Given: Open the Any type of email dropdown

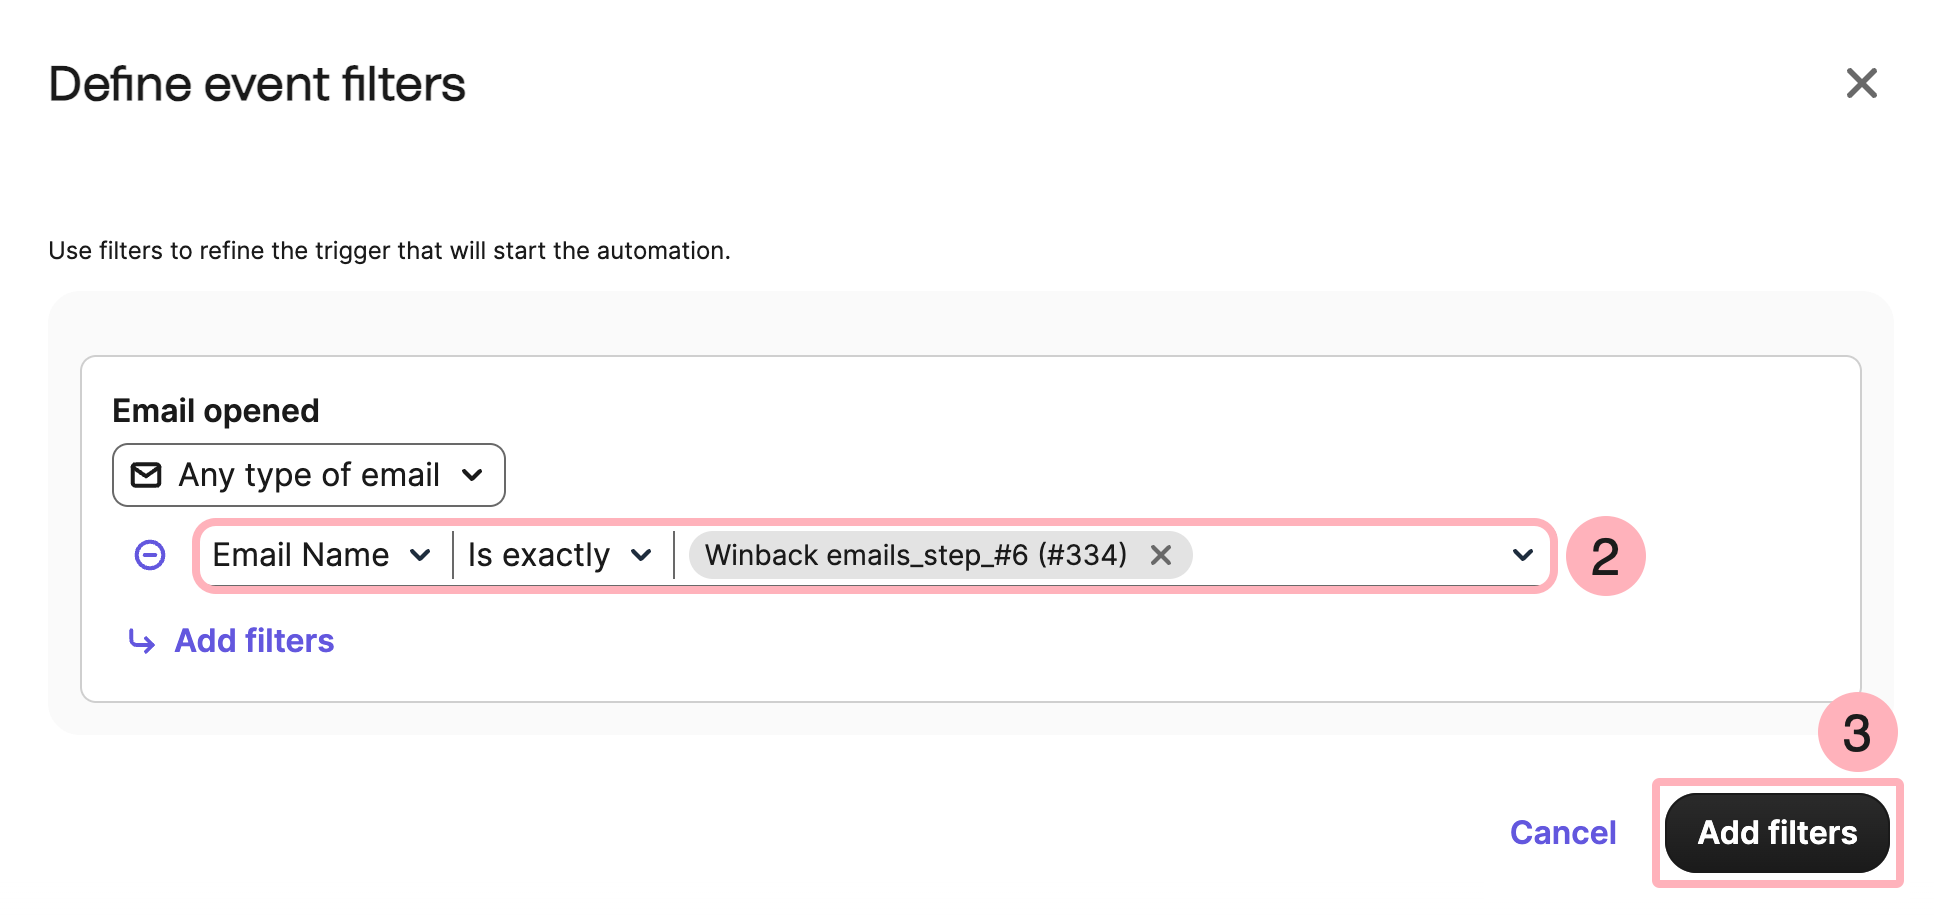Looking at the screenshot, I should click(309, 475).
